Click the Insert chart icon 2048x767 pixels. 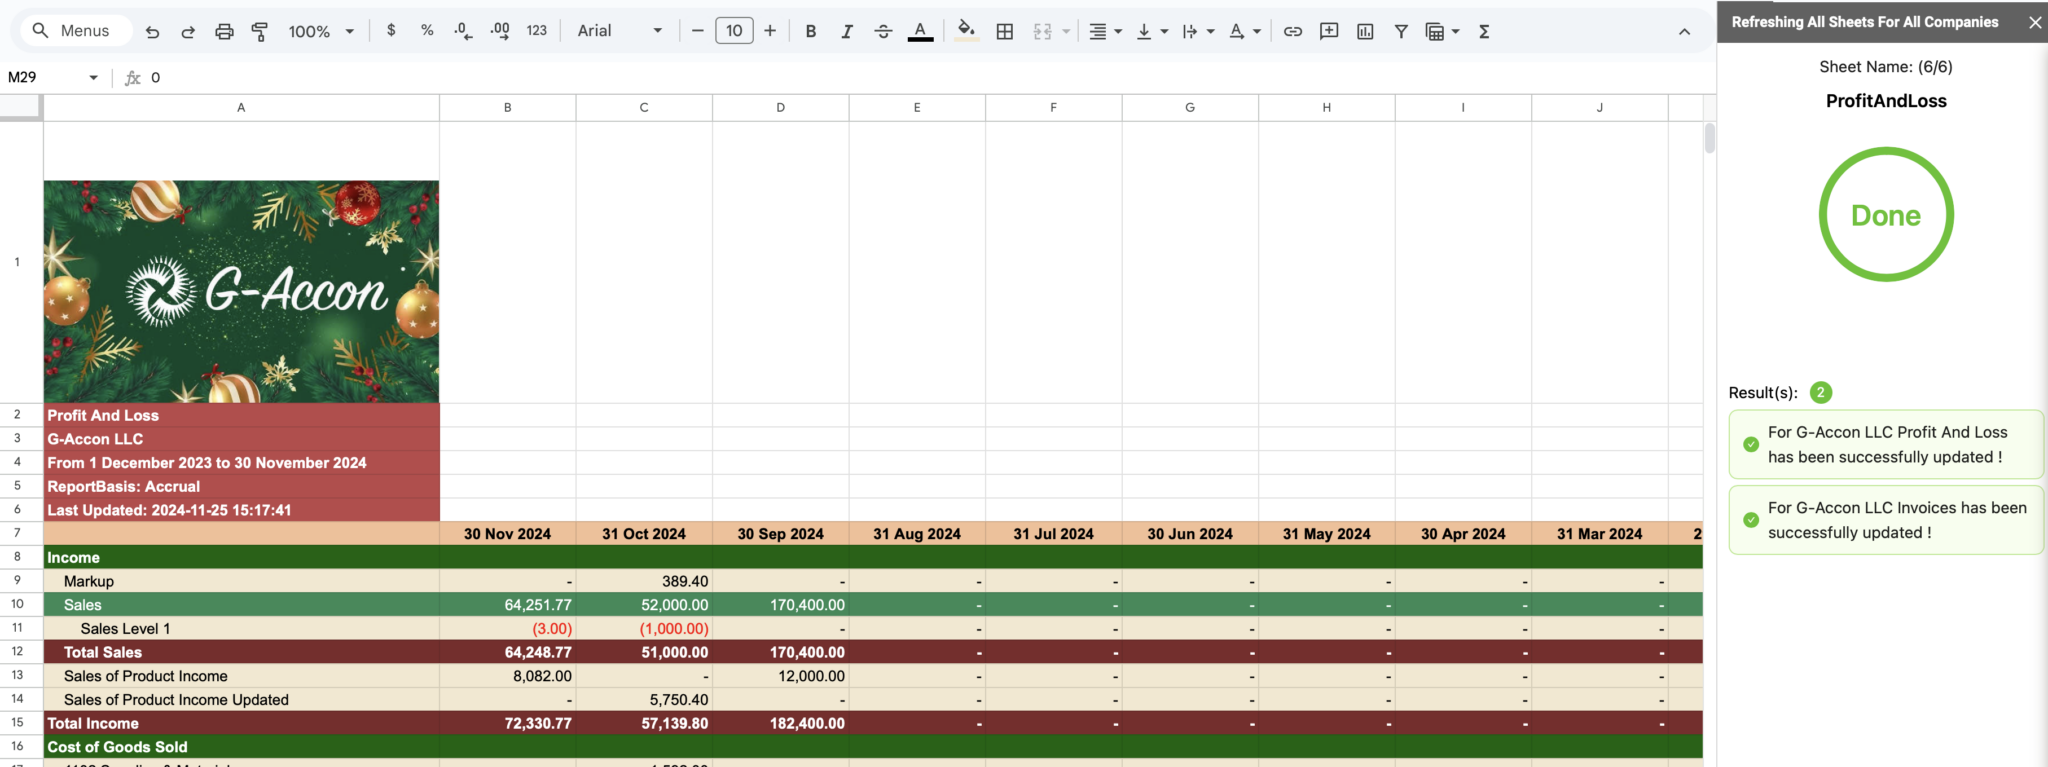click(x=1365, y=31)
